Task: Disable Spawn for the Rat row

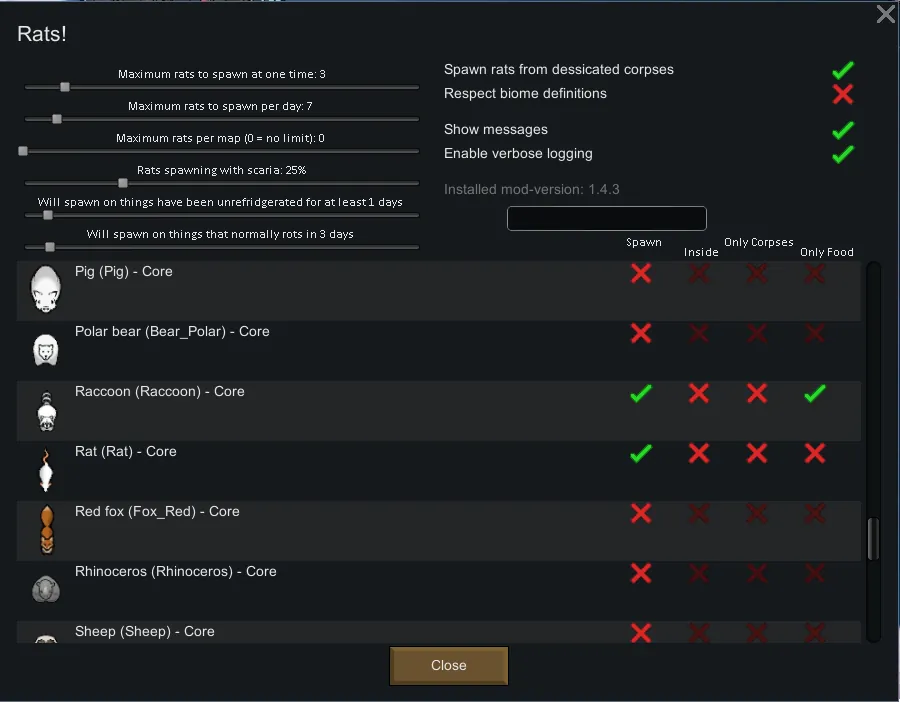Action: point(641,453)
